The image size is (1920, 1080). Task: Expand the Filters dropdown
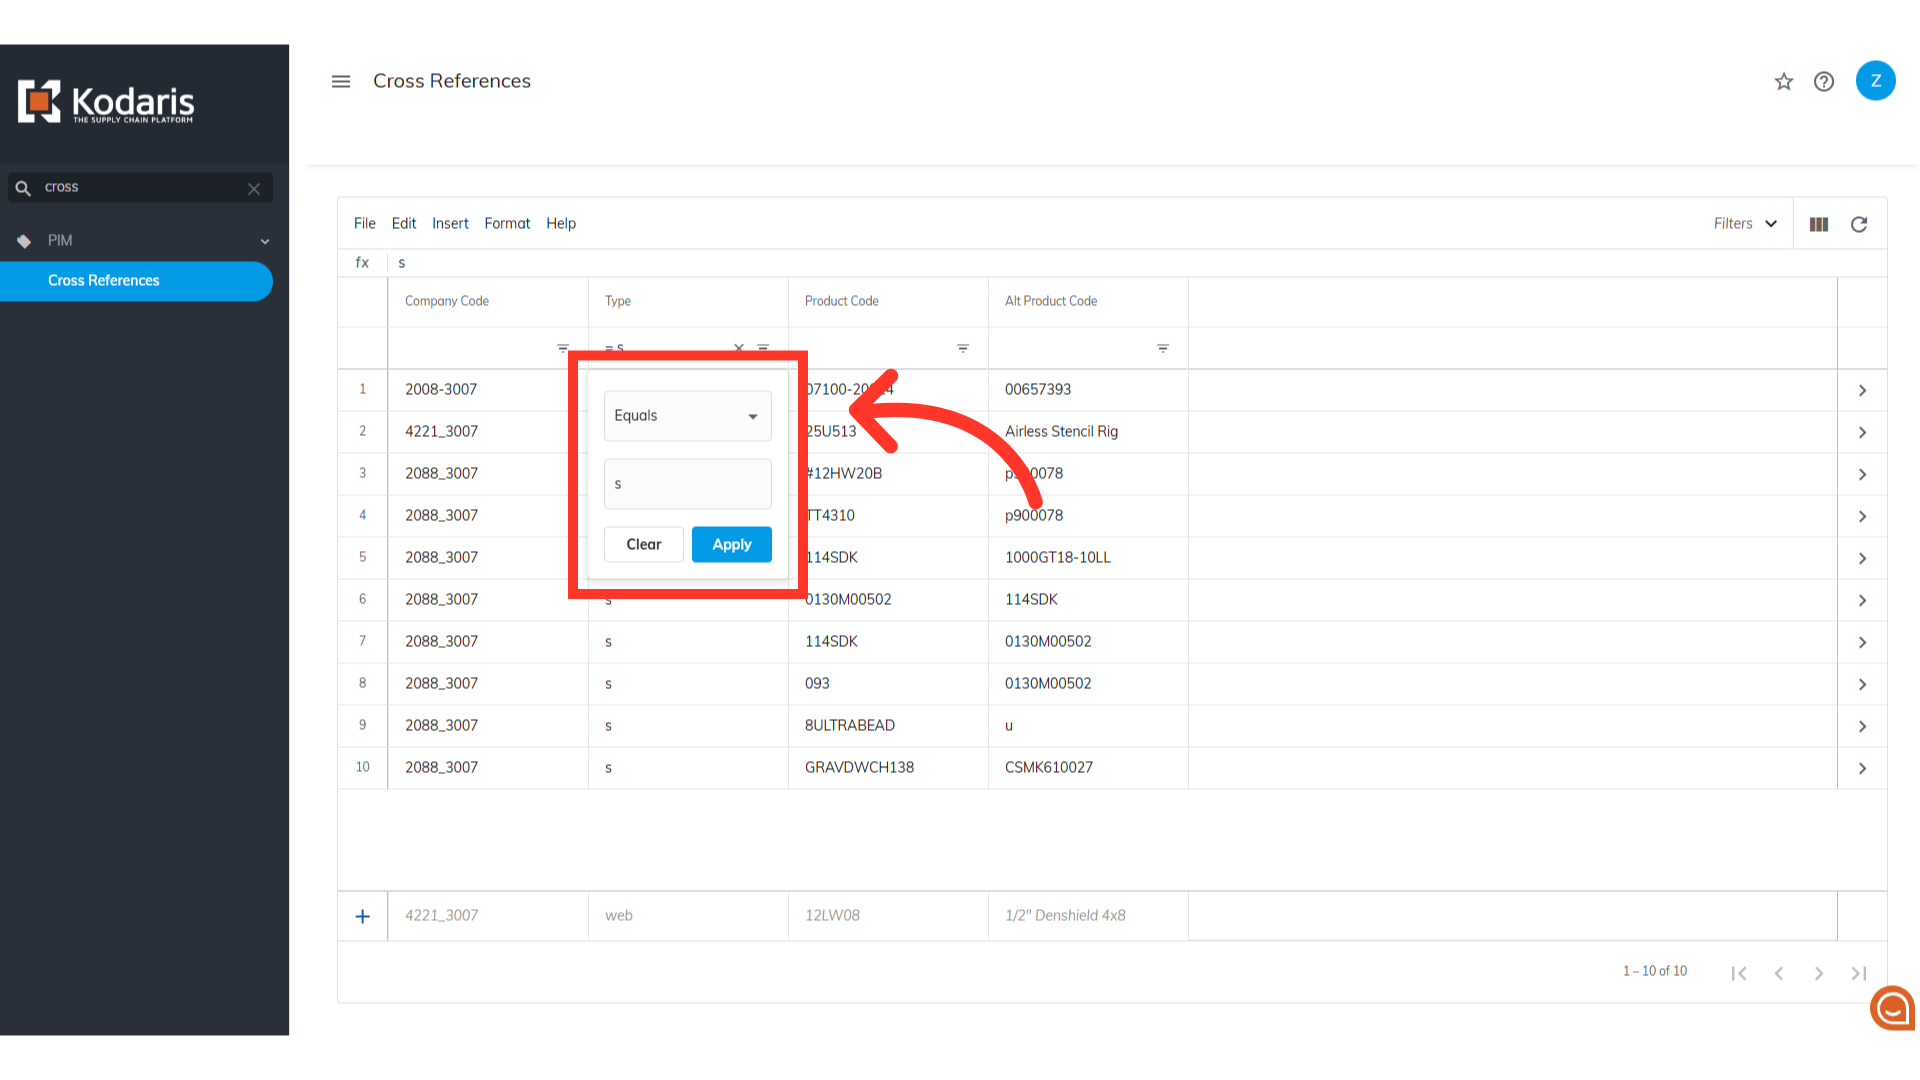pyautogui.click(x=1745, y=224)
